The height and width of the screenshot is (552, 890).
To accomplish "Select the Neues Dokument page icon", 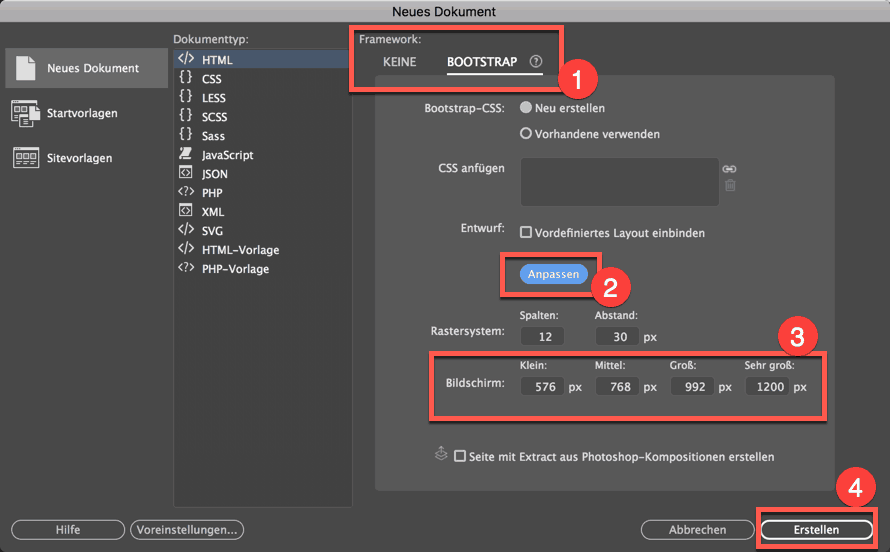I will tap(26, 68).
